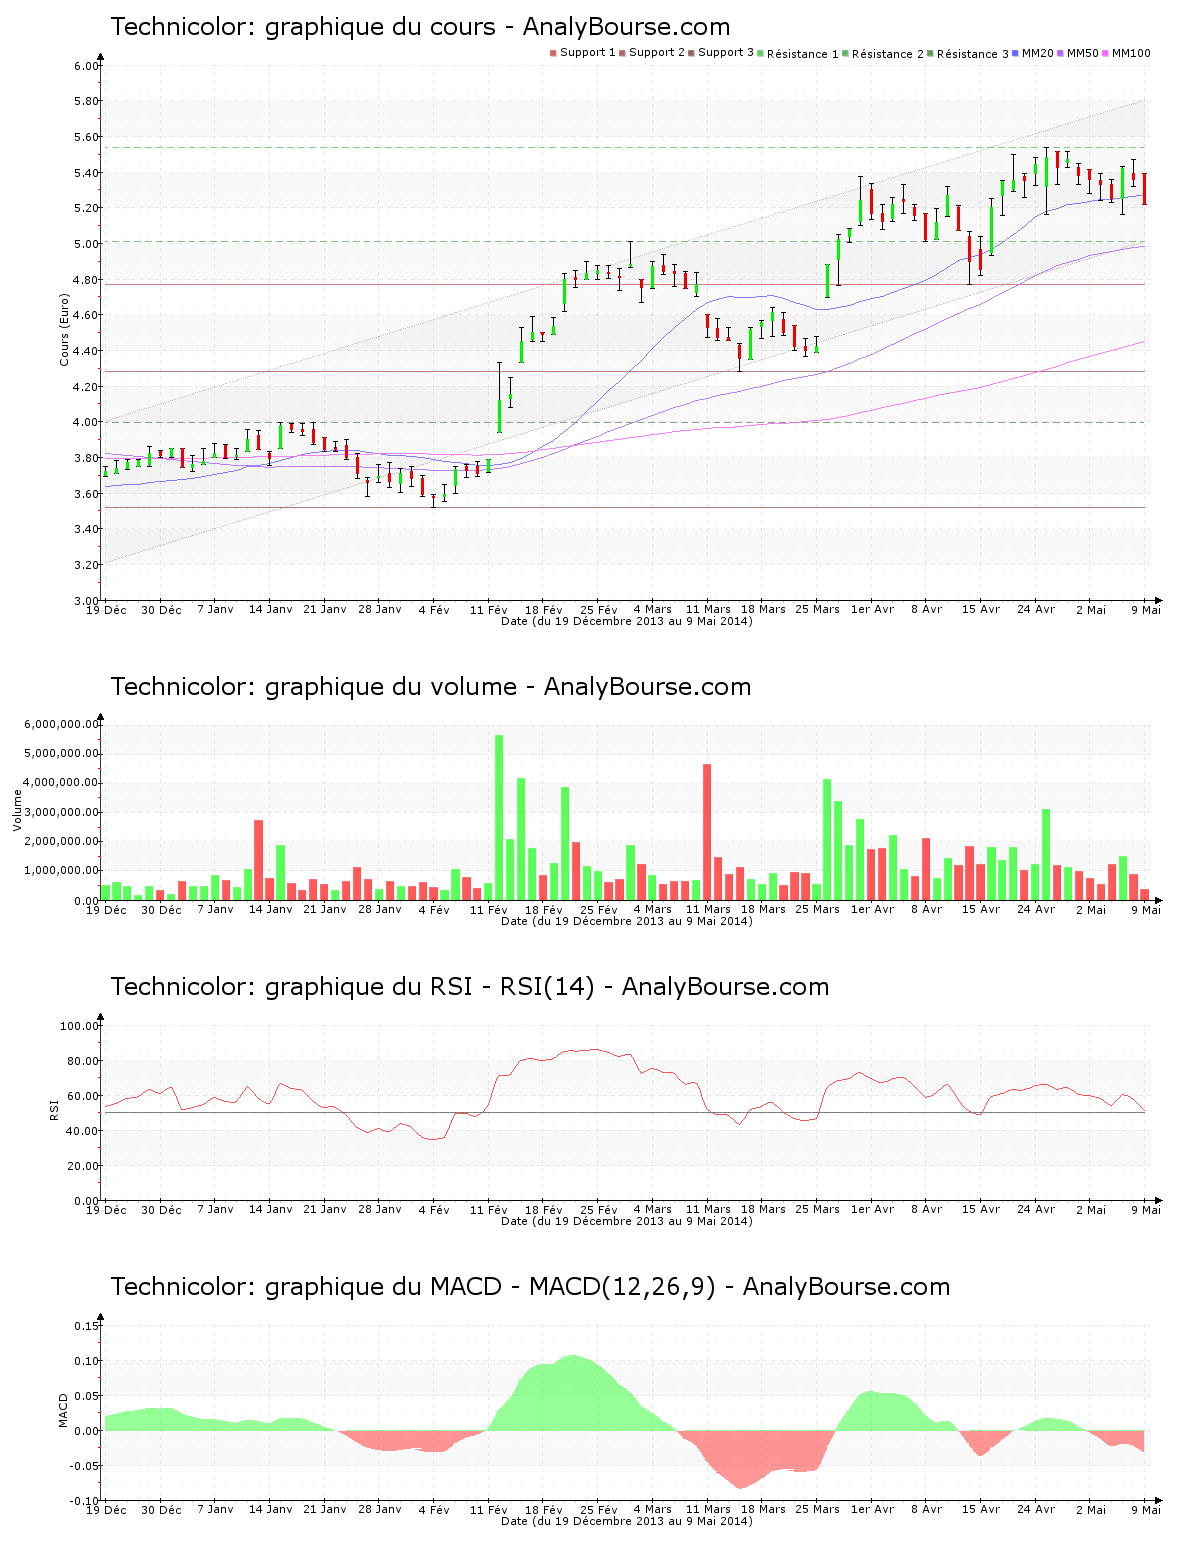The image size is (1200, 1550).
Task: Select the "Support 3" legend label
Action: [x=726, y=53]
